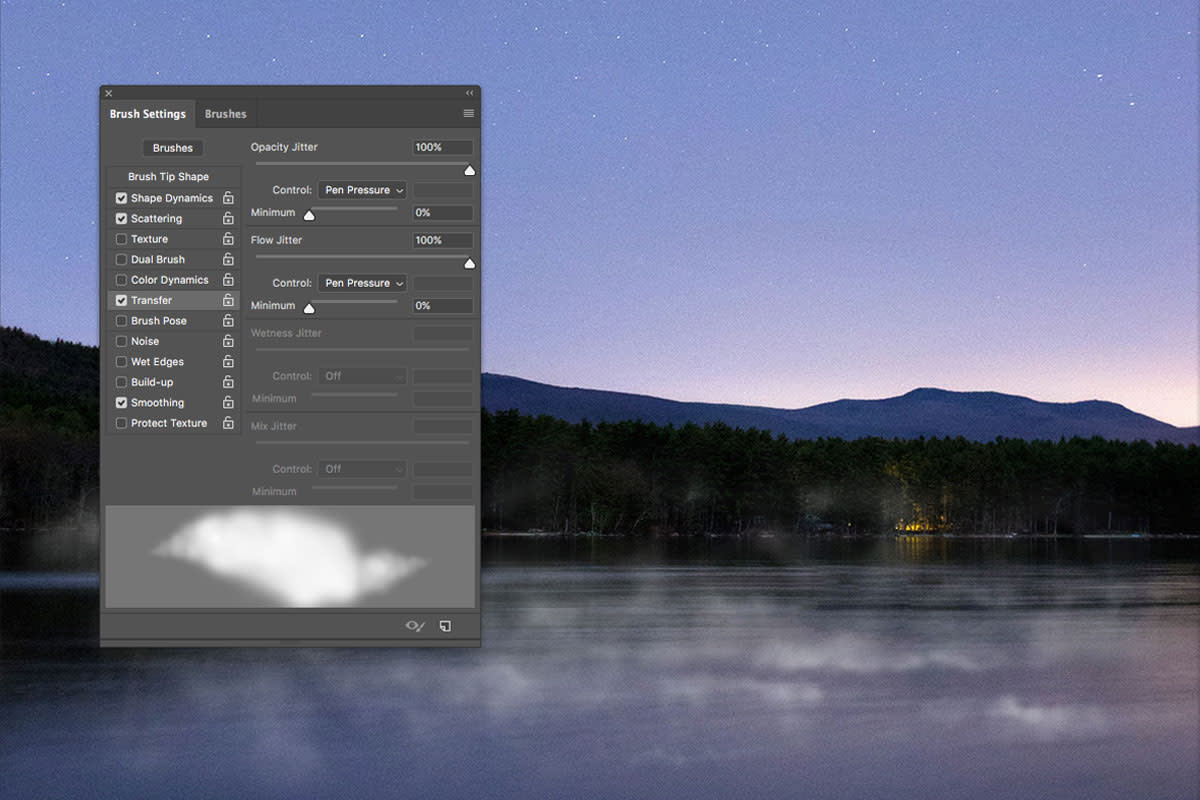
Task: Adjust Opacity Jitter Minimum slider handle
Action: tap(309, 215)
